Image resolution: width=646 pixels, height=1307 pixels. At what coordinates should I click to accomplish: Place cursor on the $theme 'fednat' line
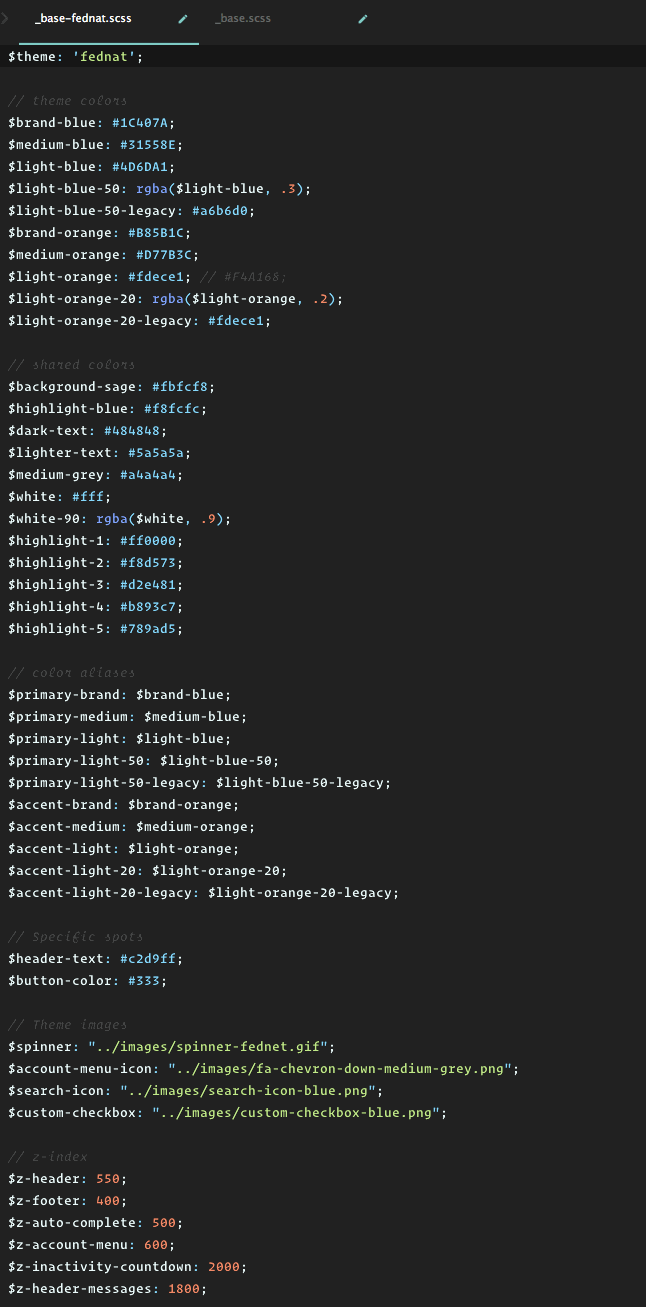click(323, 57)
